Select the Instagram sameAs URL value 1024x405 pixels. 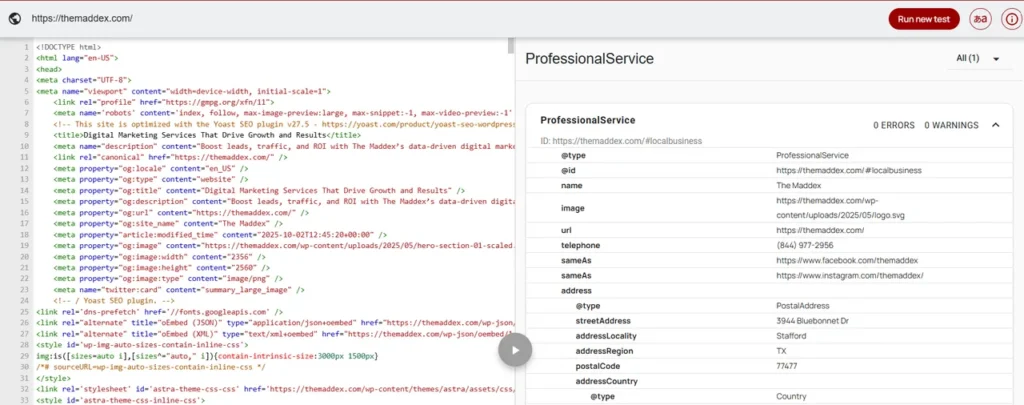pos(850,276)
